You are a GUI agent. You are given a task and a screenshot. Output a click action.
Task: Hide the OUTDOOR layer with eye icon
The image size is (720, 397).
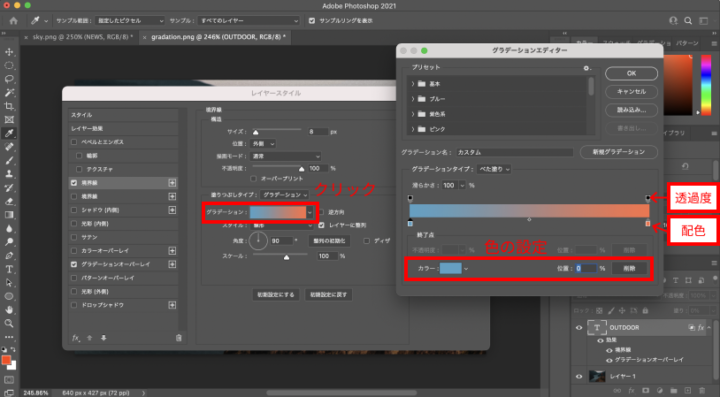pyautogui.click(x=579, y=328)
